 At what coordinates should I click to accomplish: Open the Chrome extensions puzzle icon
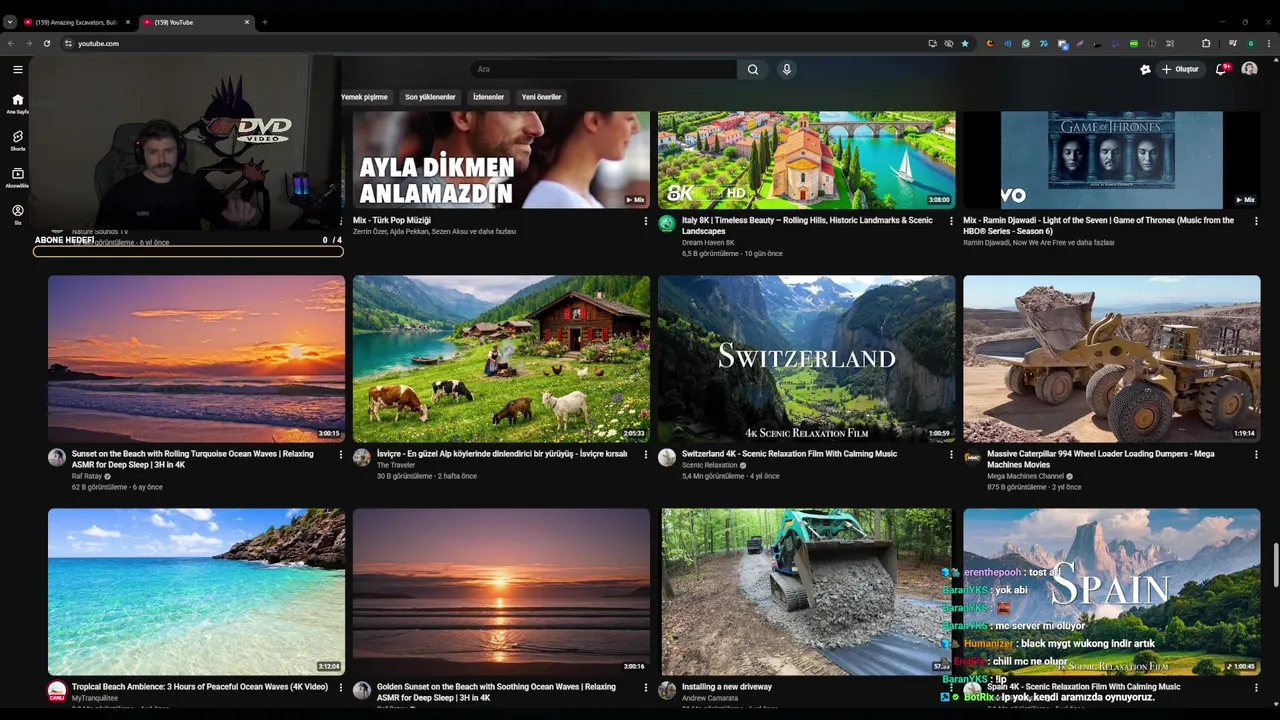click(1206, 43)
